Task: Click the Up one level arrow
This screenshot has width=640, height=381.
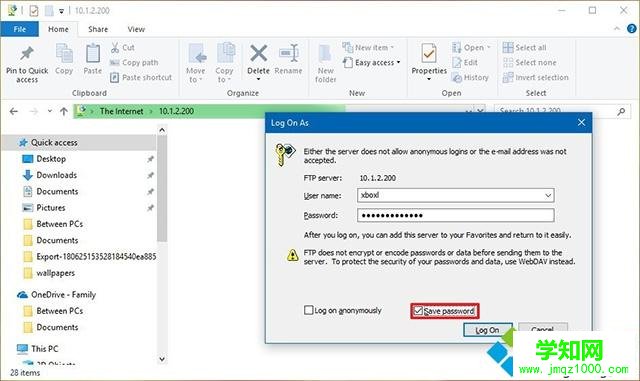Action: (x=64, y=111)
